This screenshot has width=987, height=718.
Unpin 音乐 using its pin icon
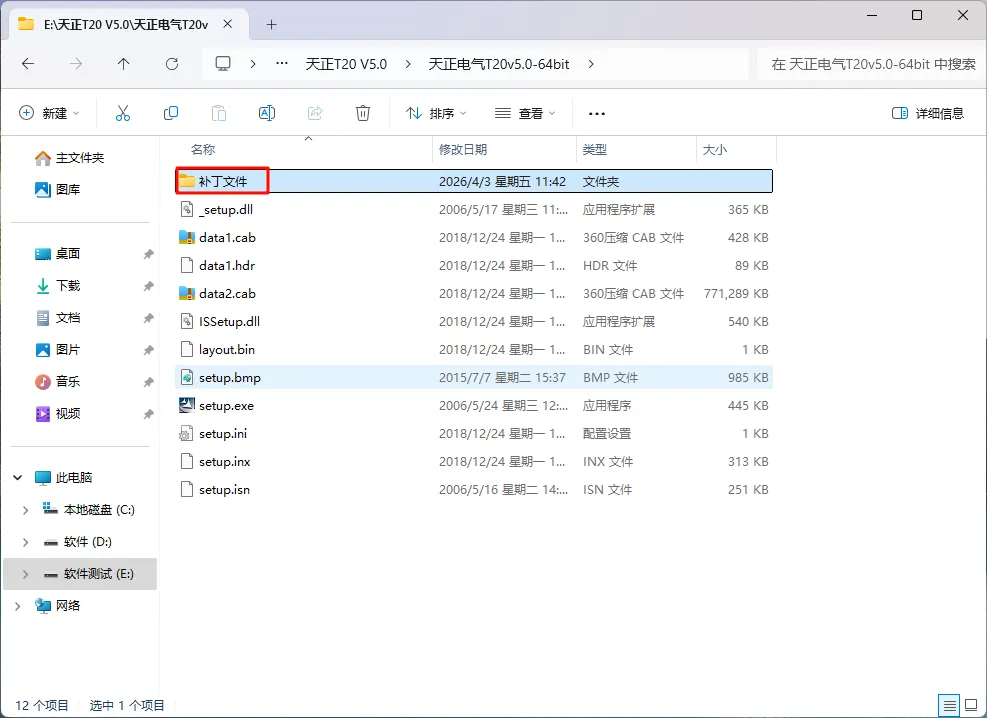click(x=148, y=382)
